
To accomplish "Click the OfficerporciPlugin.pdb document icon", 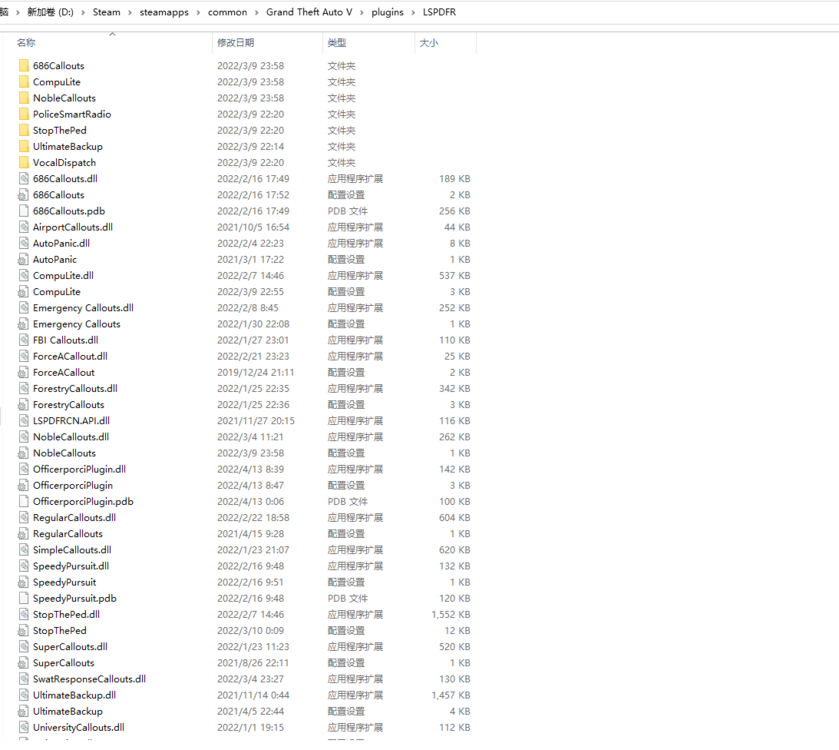I will pos(22,501).
